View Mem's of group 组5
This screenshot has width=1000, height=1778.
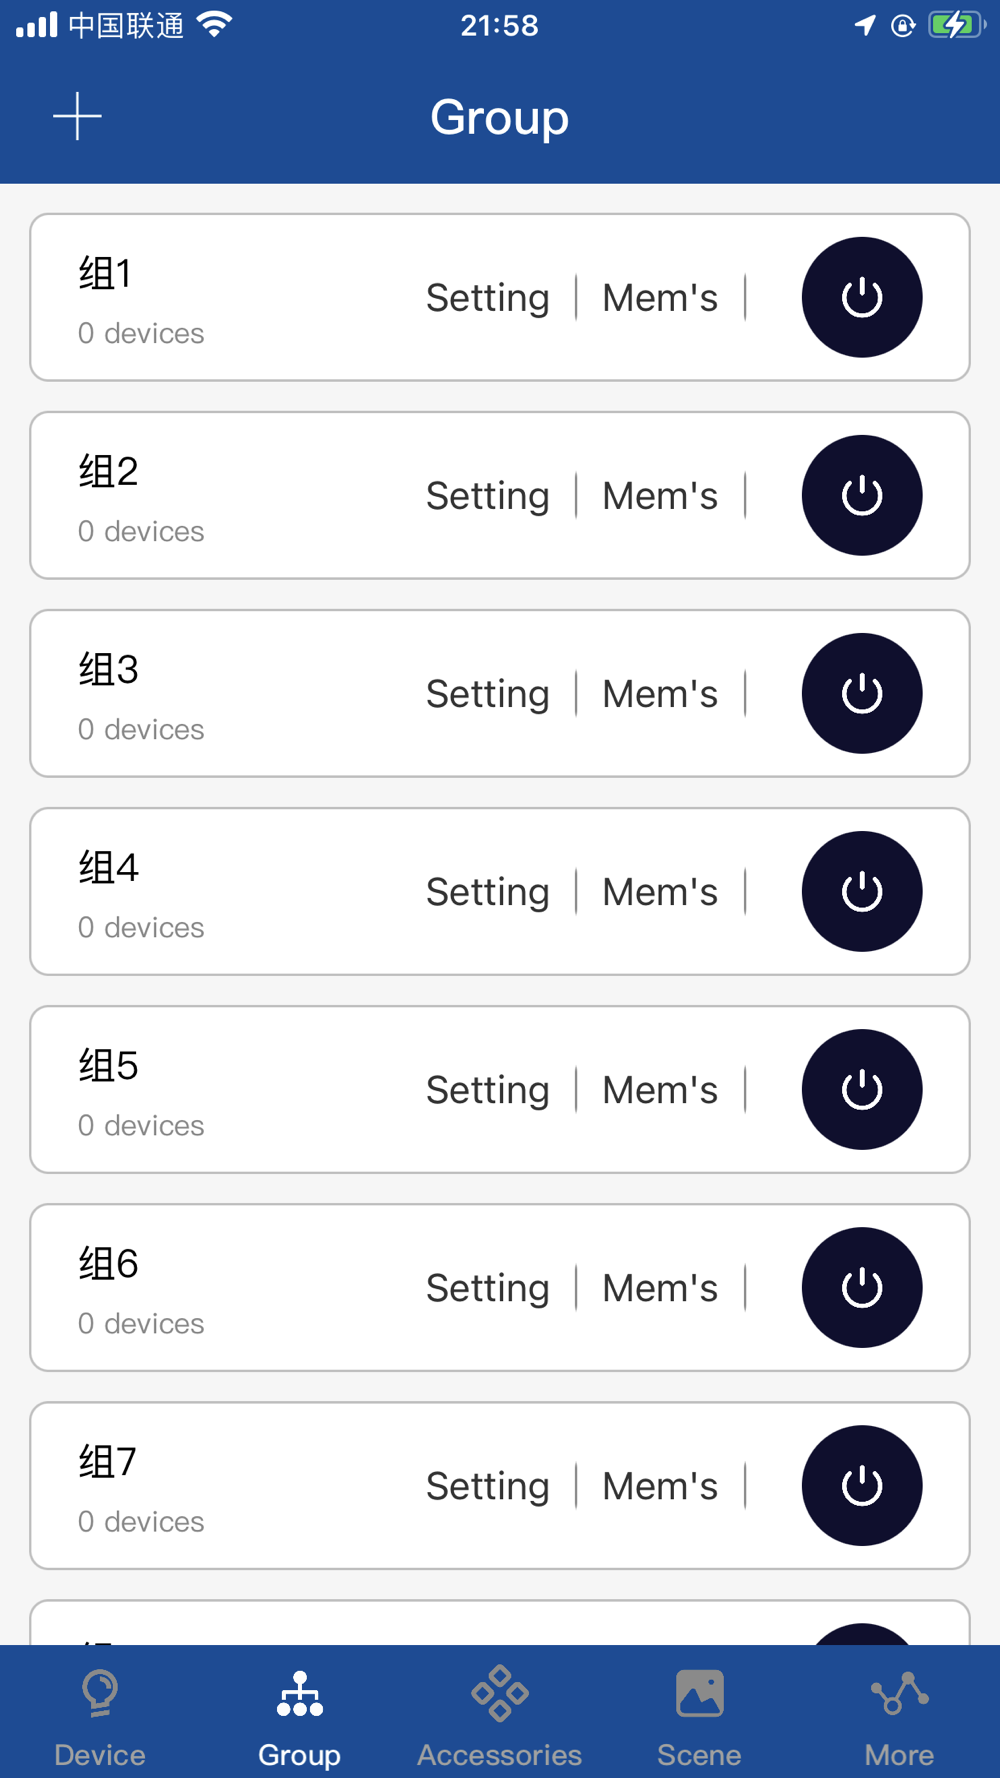coord(660,1090)
